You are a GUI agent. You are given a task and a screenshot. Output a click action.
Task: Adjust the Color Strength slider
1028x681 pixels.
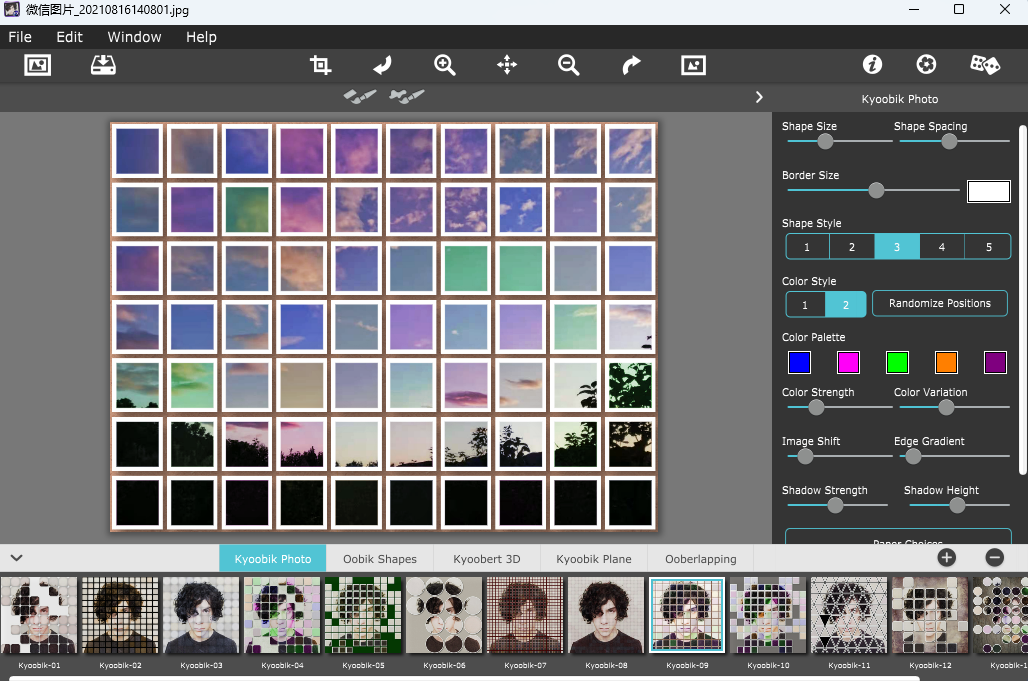click(x=816, y=407)
